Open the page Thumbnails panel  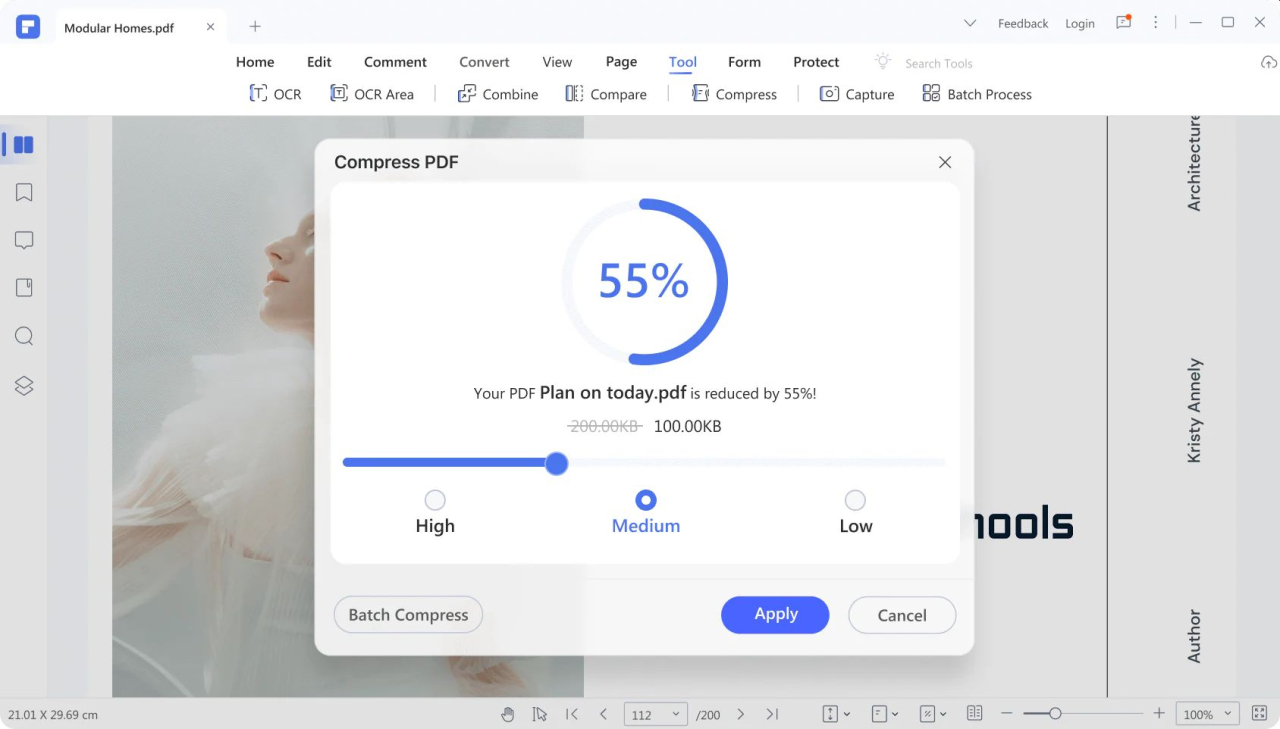click(23, 144)
